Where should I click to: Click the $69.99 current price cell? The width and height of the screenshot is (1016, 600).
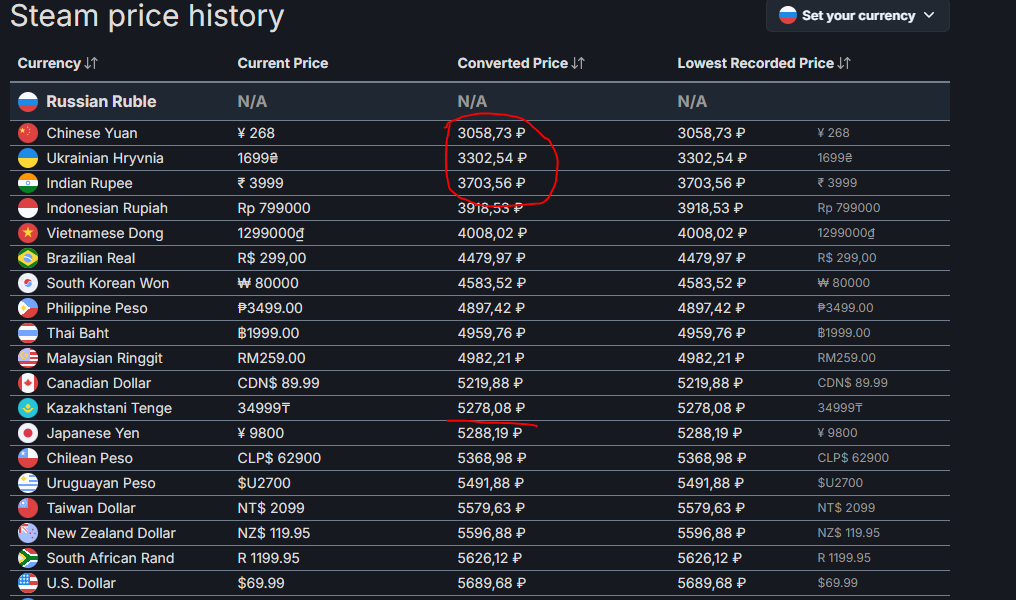click(261, 583)
